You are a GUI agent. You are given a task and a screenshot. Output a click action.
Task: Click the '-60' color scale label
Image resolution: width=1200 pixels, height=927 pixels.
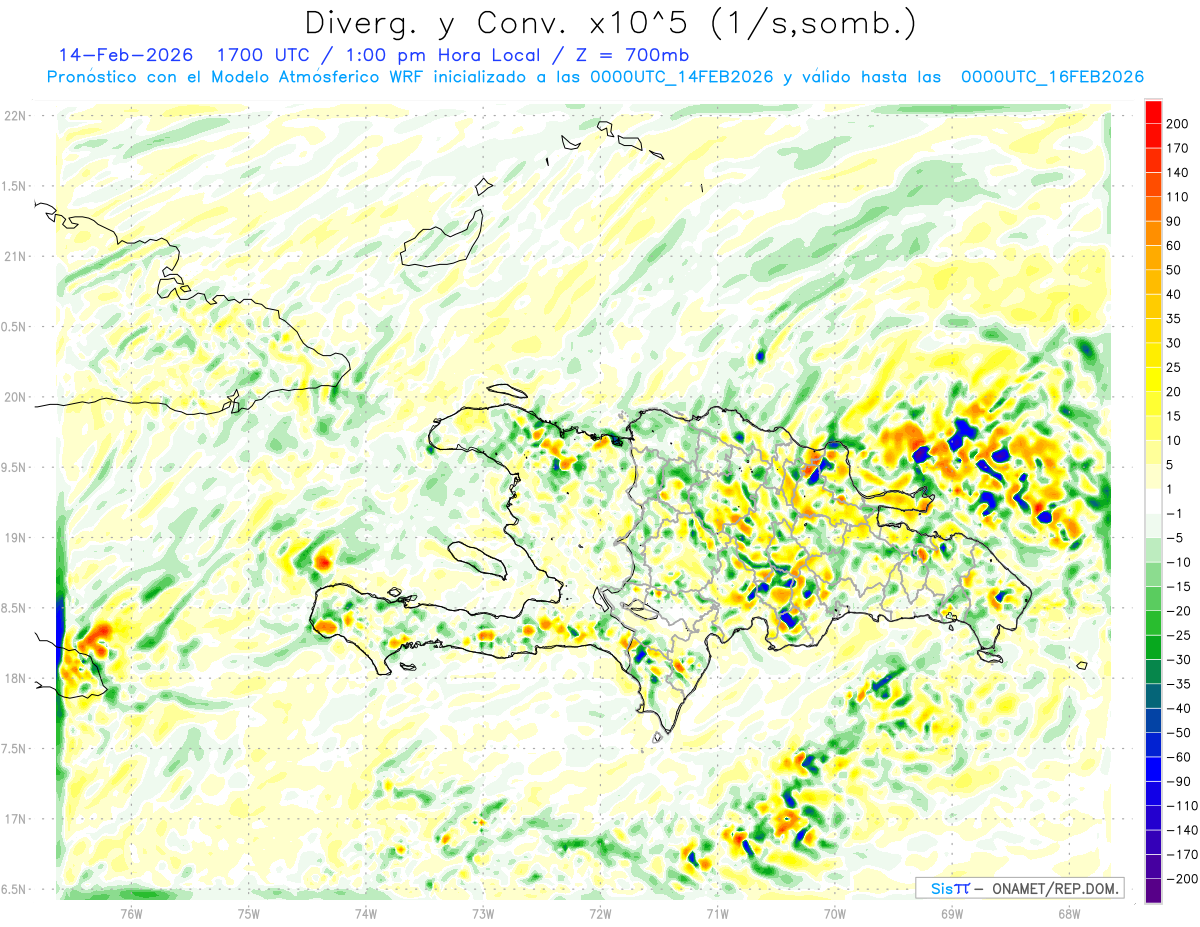[x=1179, y=757]
